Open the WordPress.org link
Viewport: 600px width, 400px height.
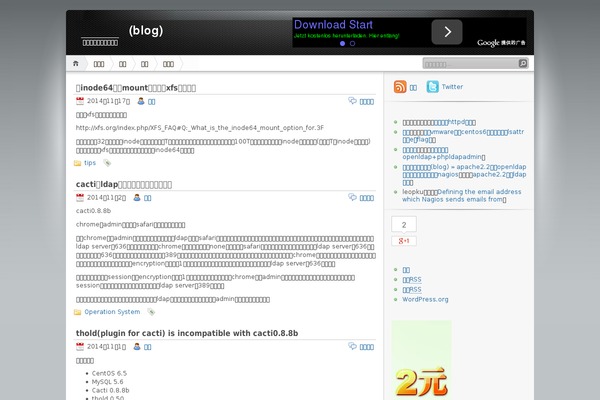click(425, 299)
